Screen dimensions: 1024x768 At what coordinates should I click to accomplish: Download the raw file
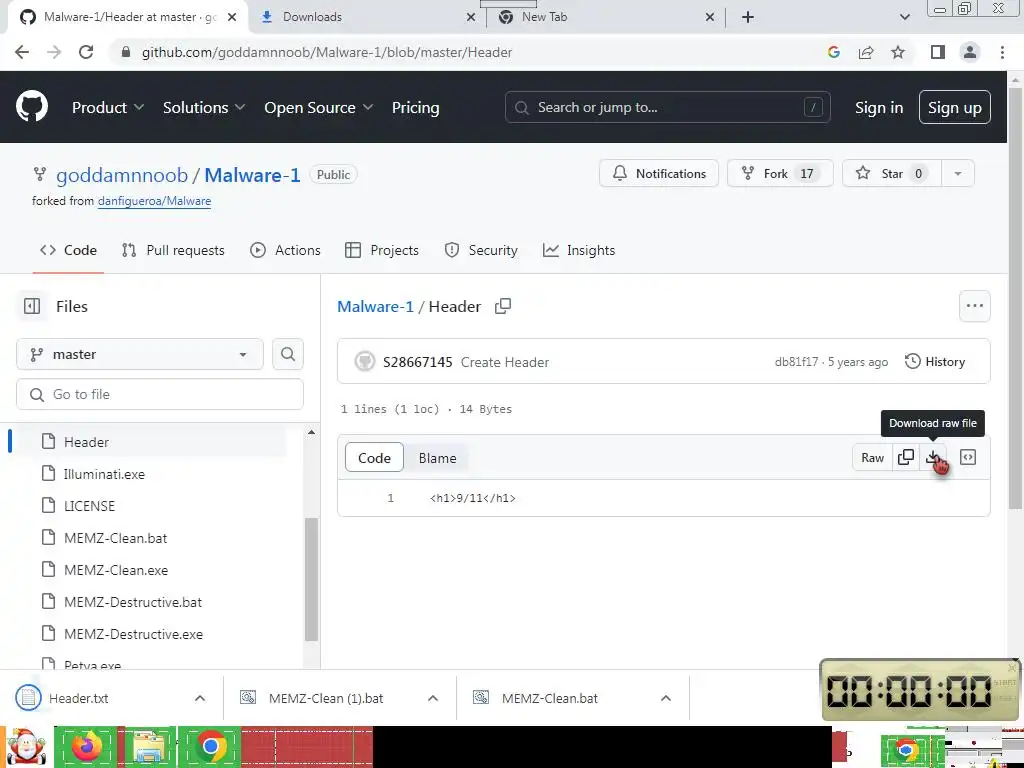[x=933, y=457]
